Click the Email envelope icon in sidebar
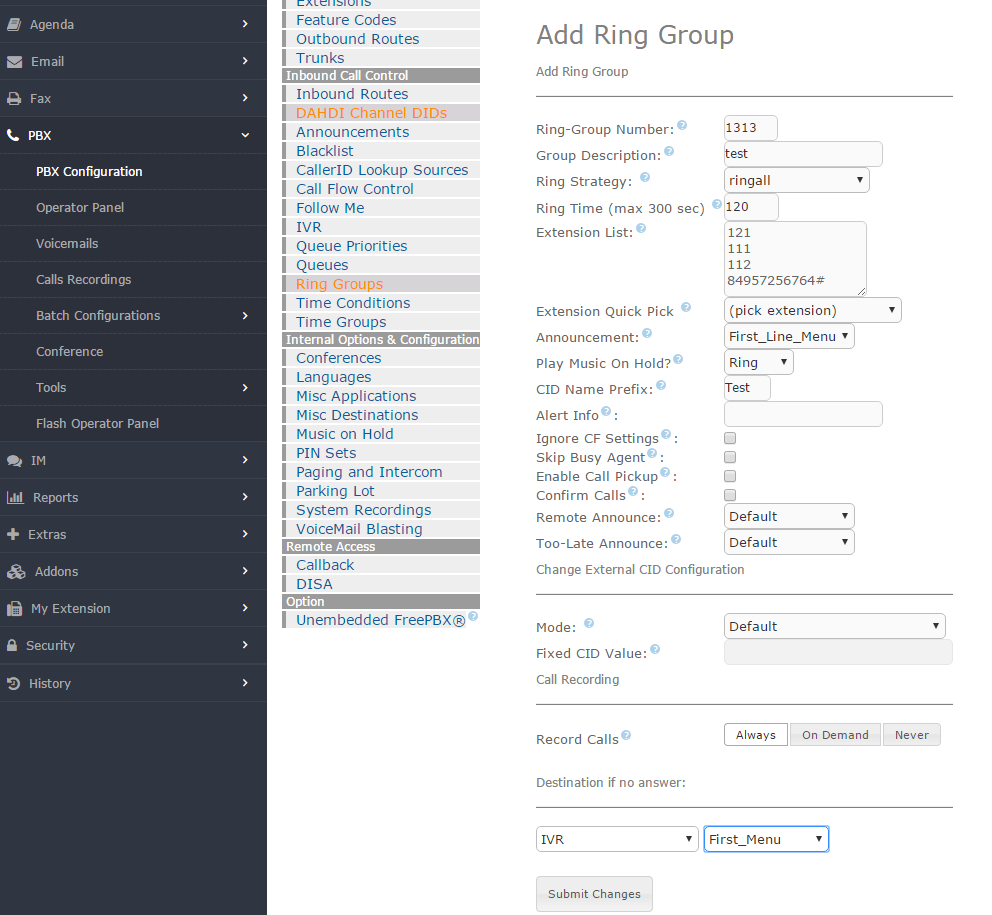This screenshot has width=992, height=915. tap(14, 62)
